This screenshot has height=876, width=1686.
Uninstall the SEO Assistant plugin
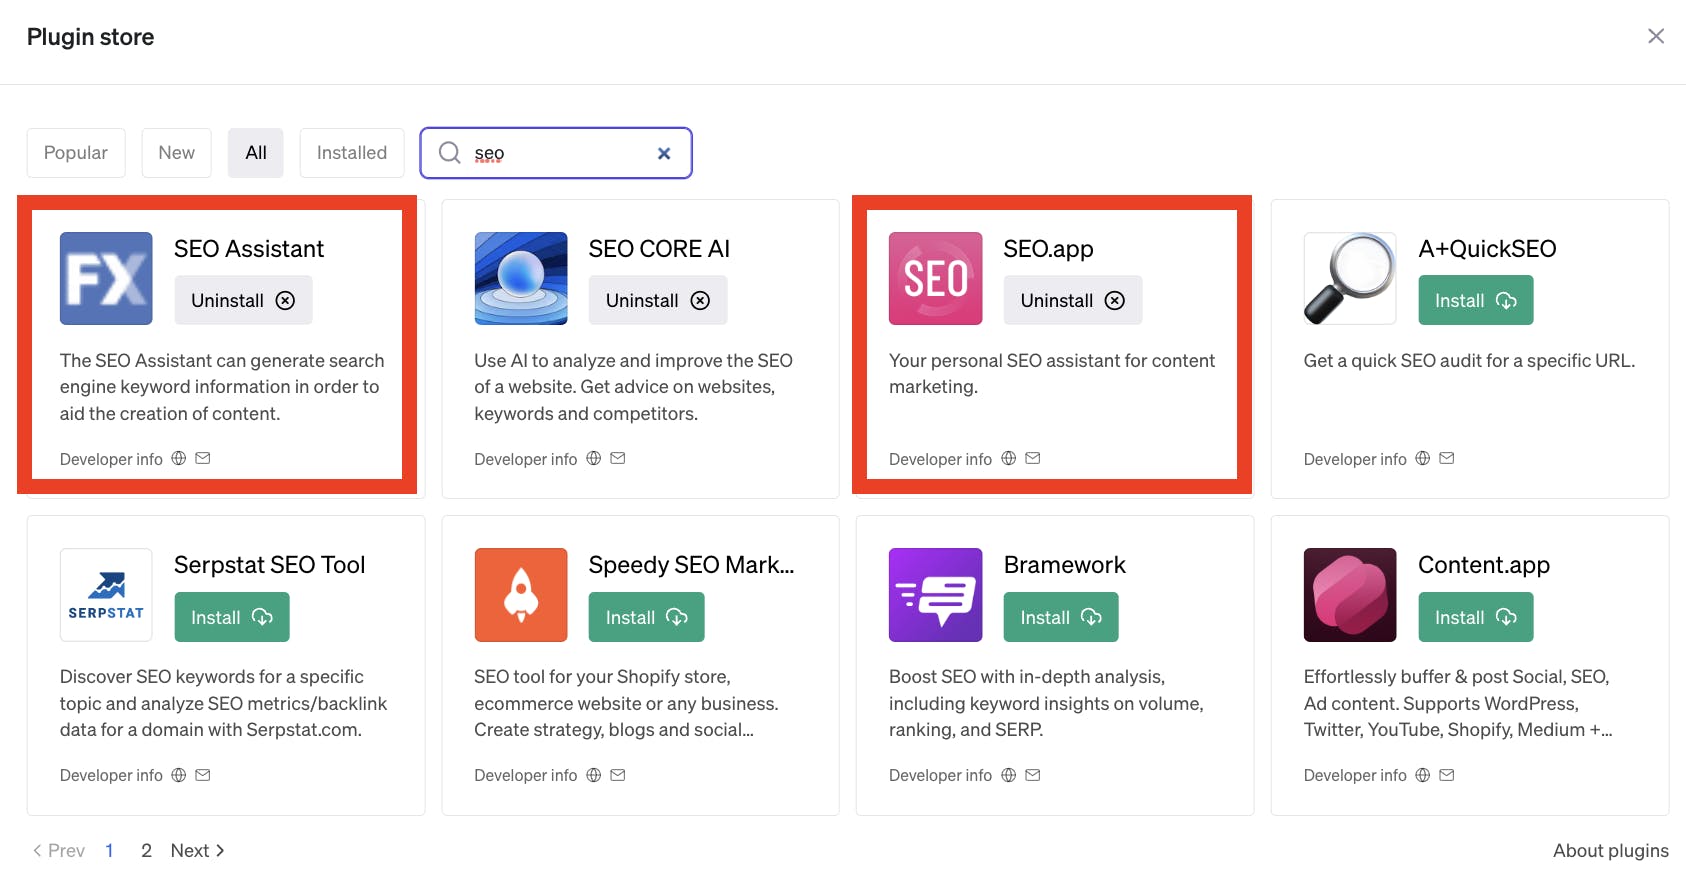point(244,300)
